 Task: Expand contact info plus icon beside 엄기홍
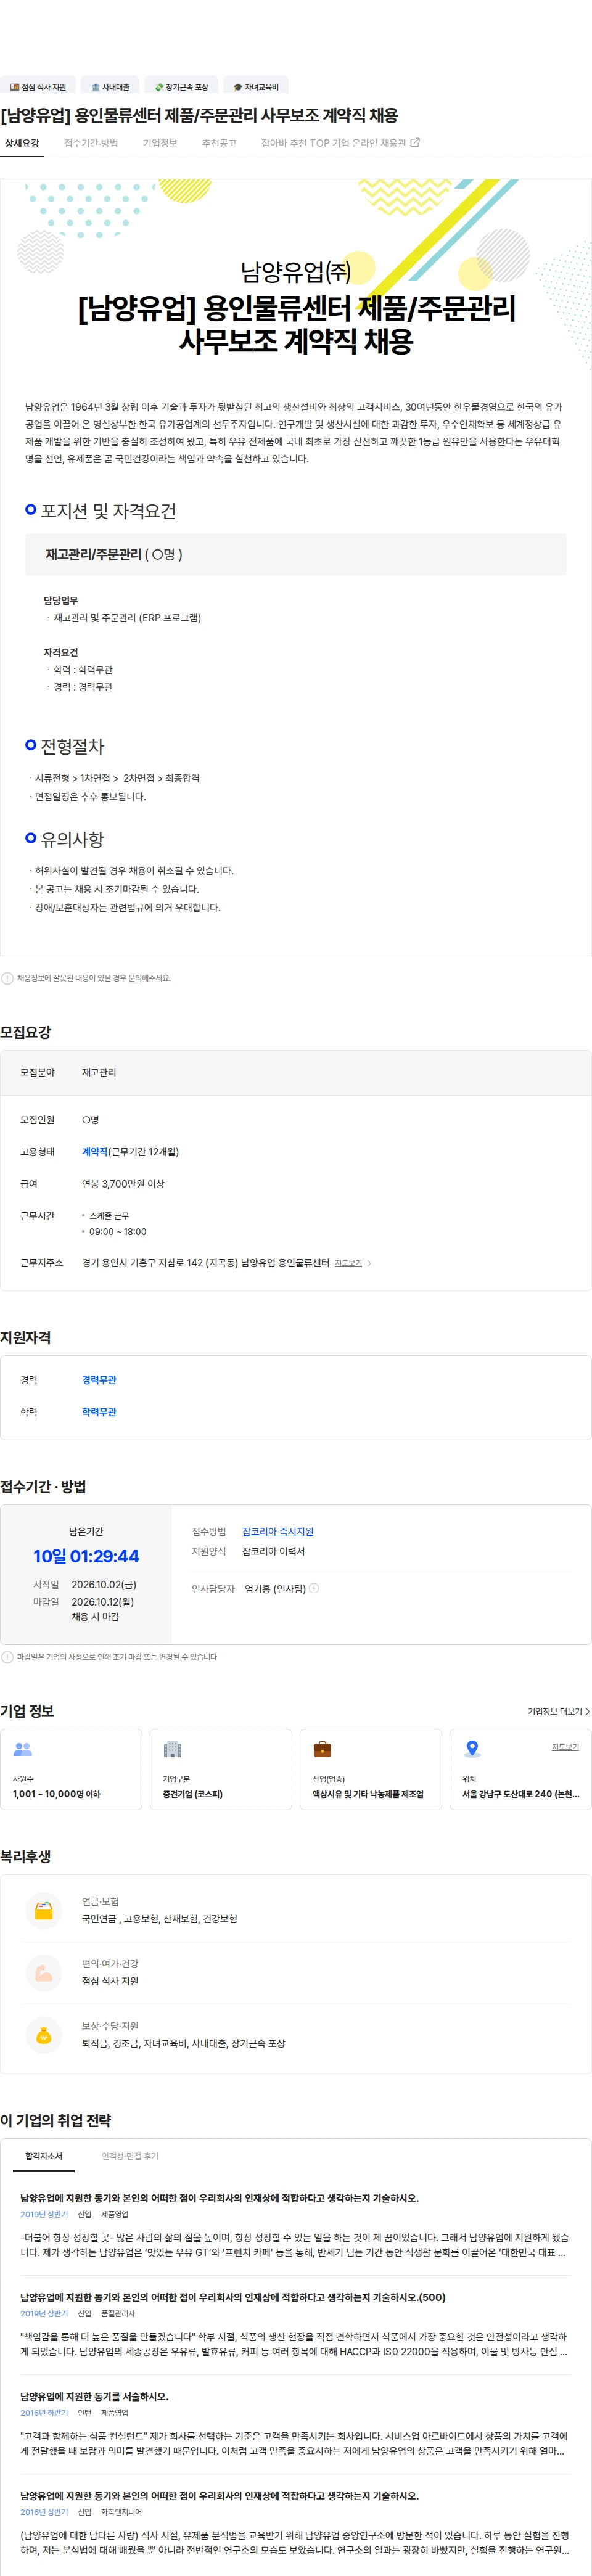coord(314,1588)
